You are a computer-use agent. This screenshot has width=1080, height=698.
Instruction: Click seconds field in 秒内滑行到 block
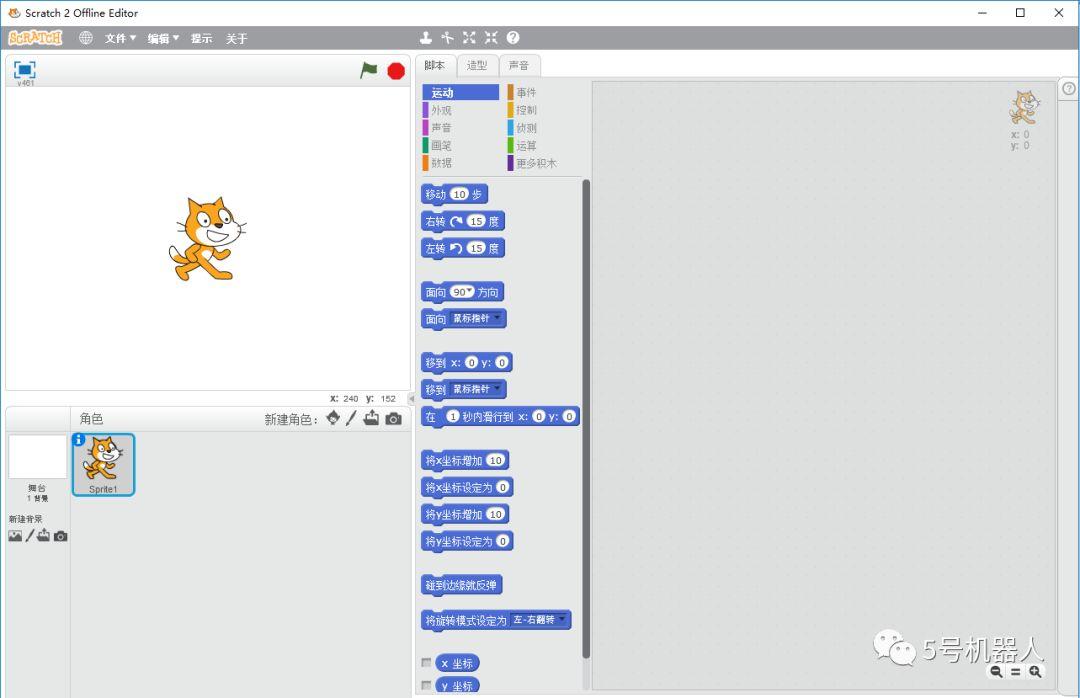point(453,416)
